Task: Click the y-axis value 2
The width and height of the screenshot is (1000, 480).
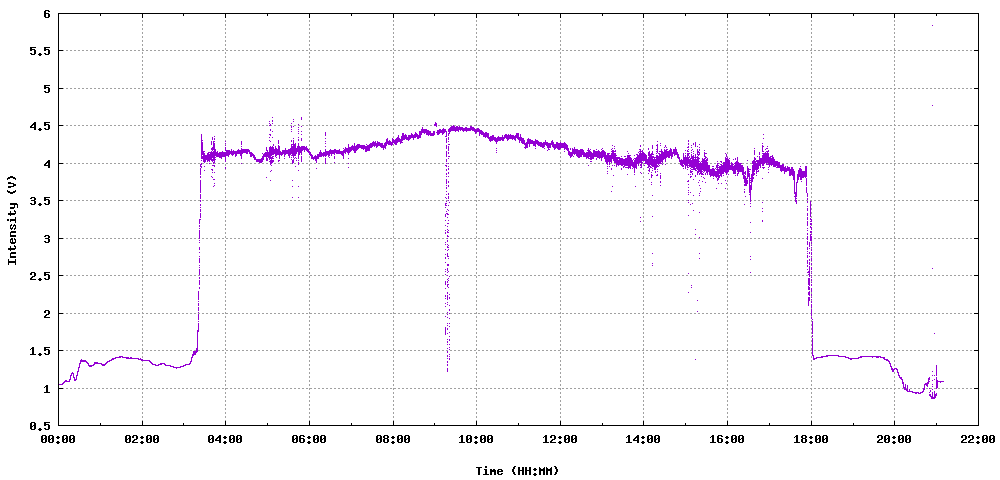Action: click(x=48, y=314)
